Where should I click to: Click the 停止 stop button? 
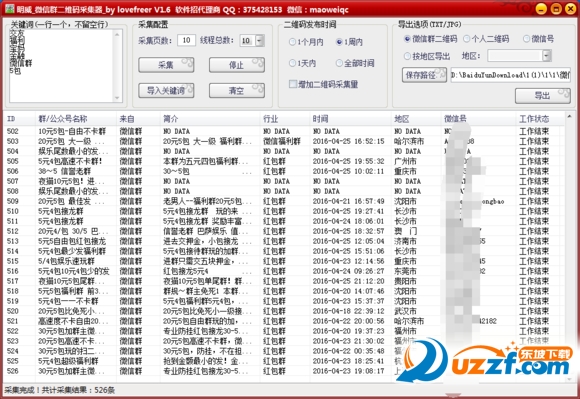(237, 65)
